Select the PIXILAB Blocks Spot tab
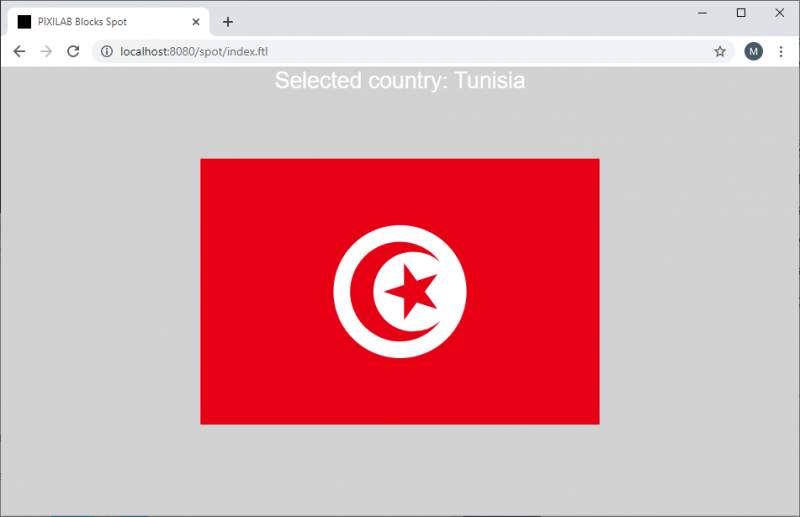 point(108,22)
